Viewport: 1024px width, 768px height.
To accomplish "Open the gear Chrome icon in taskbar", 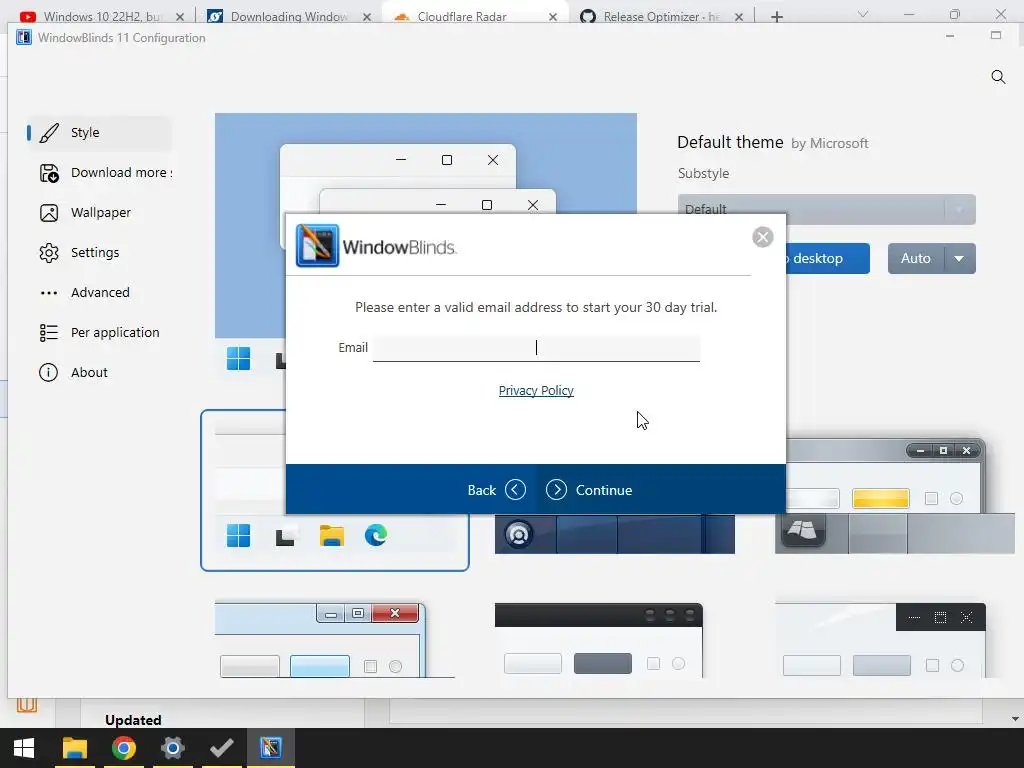I will tap(172, 748).
